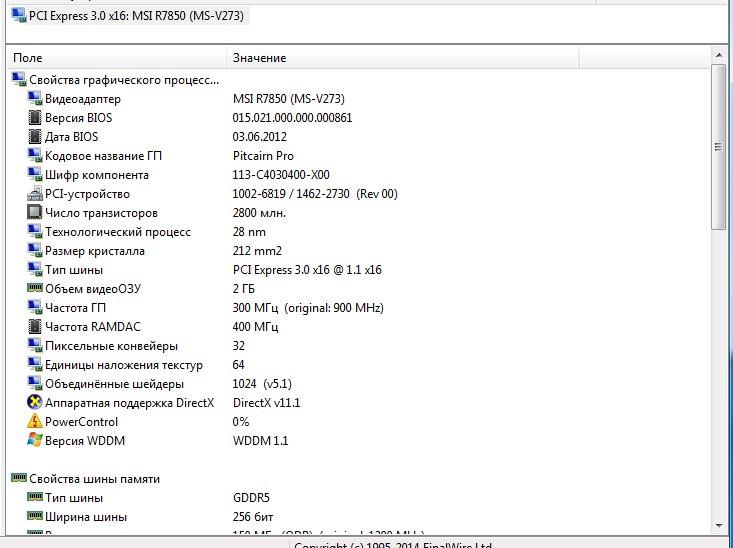The image size is (733, 548).
Task: Click the processor icon next to 'Число транзисторов'
Action: pyautogui.click(x=35, y=213)
